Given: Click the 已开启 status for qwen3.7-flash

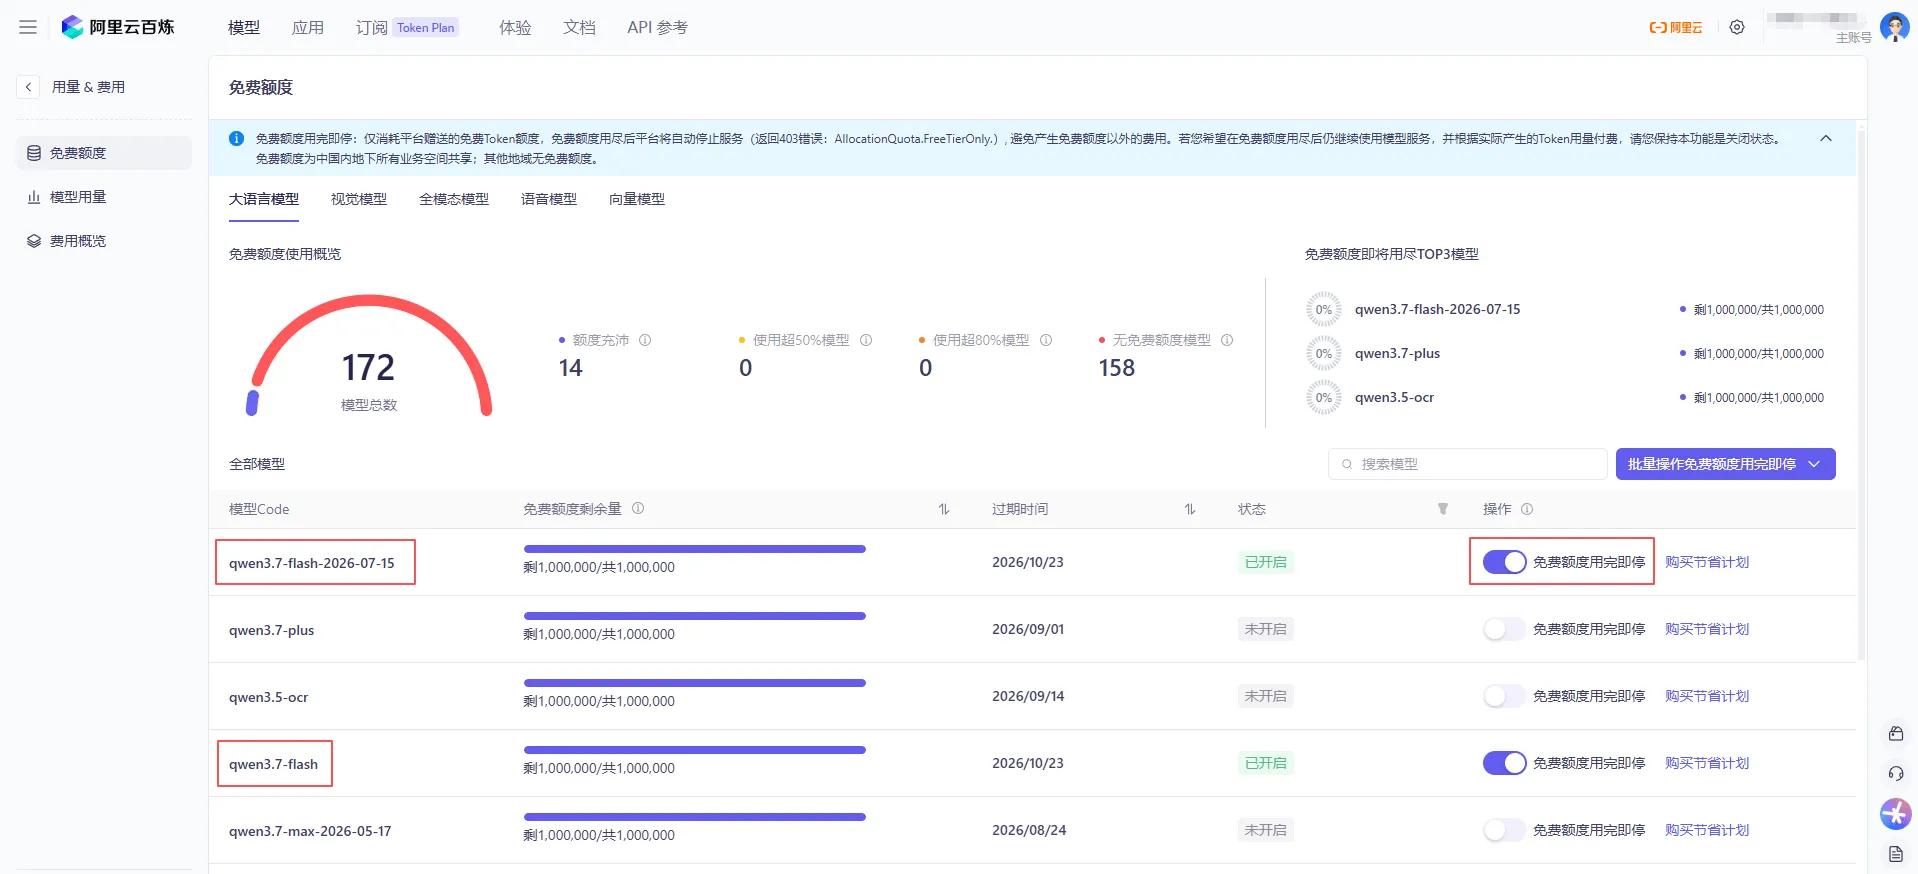Looking at the screenshot, I should click(1265, 763).
